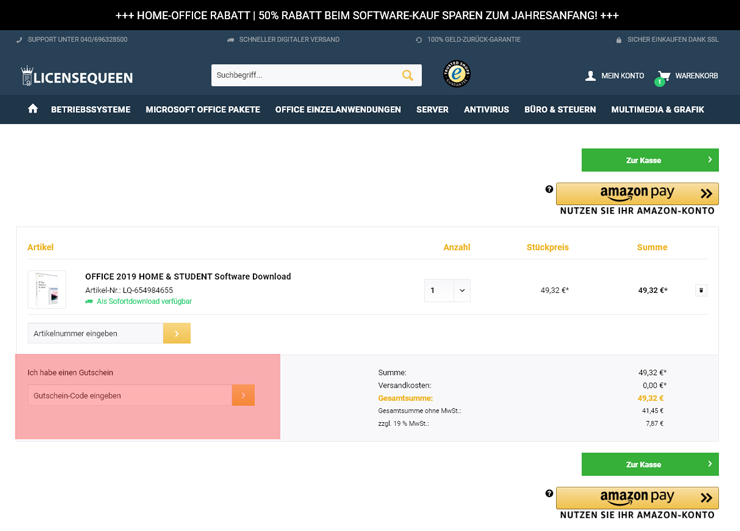Click the Office 2019 product thumbnail
This screenshot has width=740, height=531.
[x=47, y=289]
